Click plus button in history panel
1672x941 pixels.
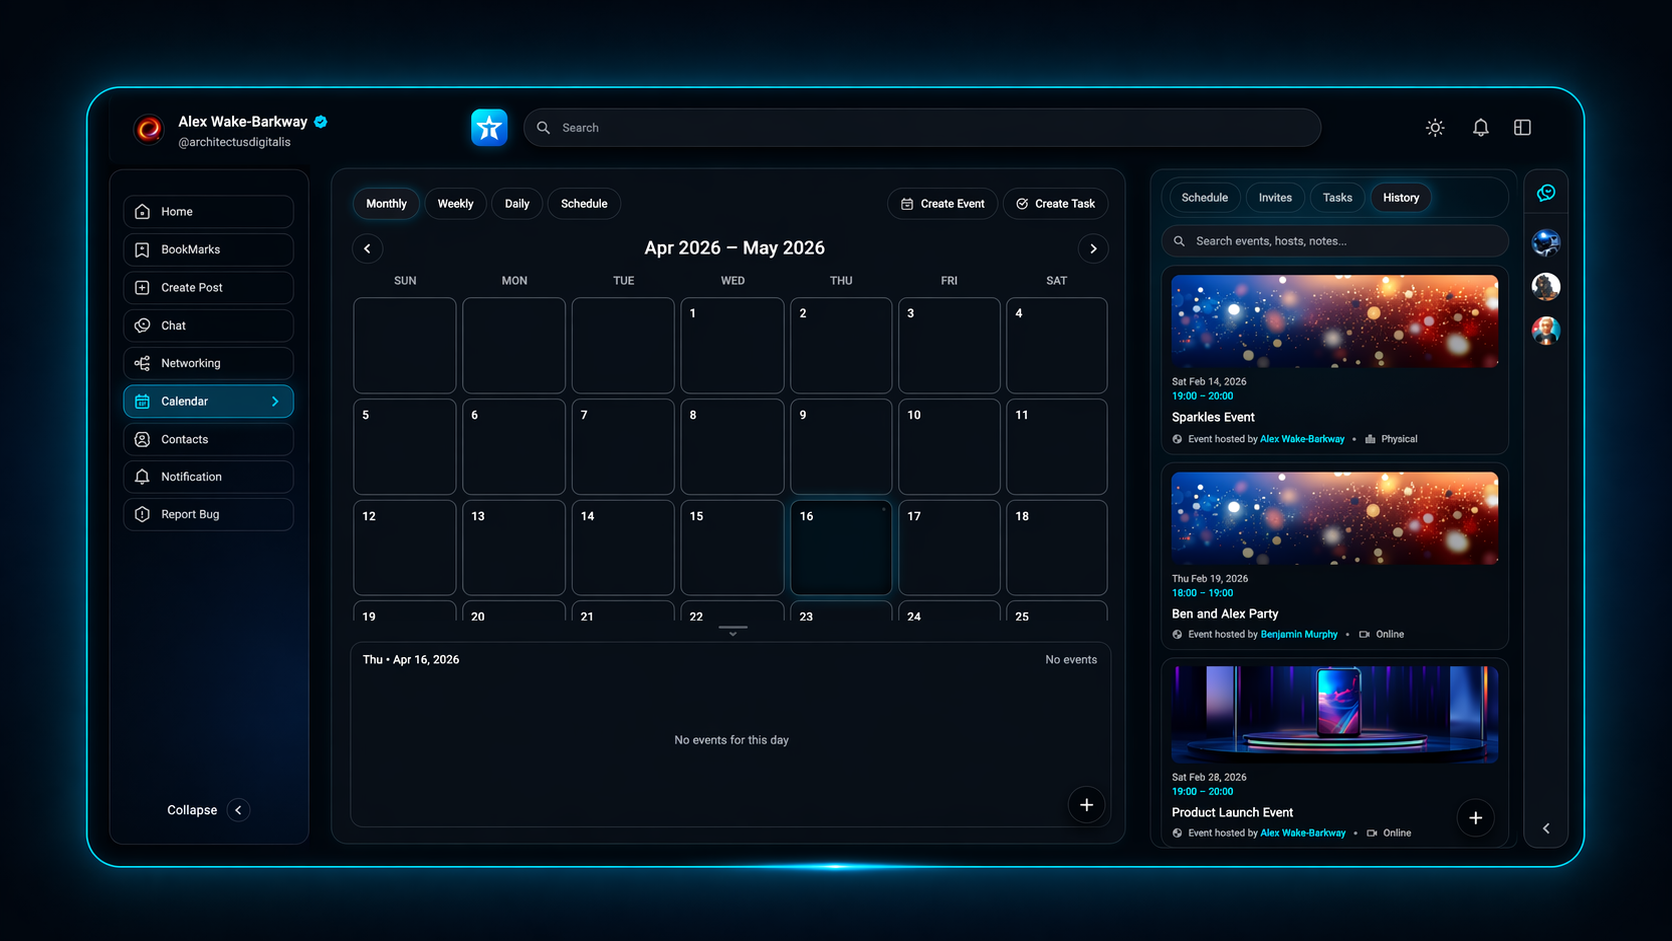tap(1475, 818)
